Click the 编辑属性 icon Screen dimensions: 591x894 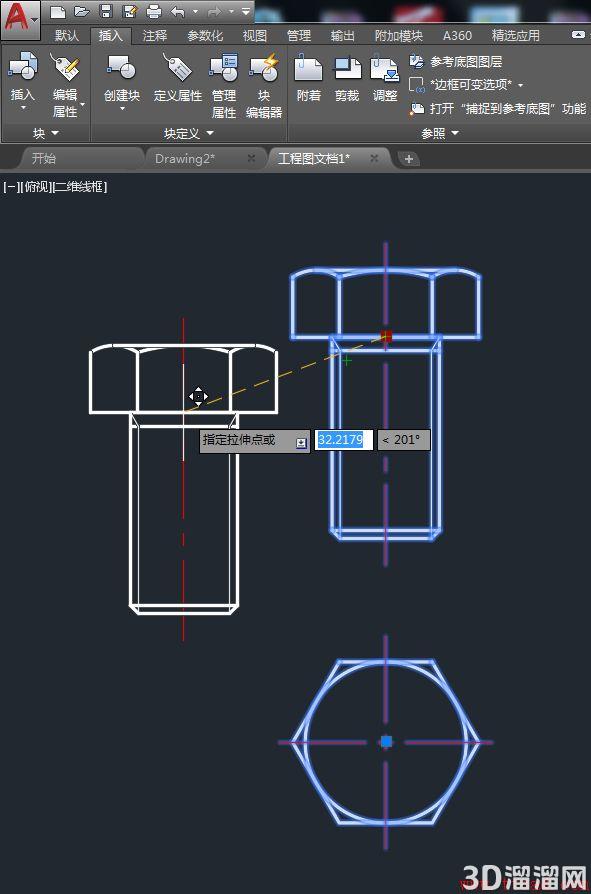[64, 67]
